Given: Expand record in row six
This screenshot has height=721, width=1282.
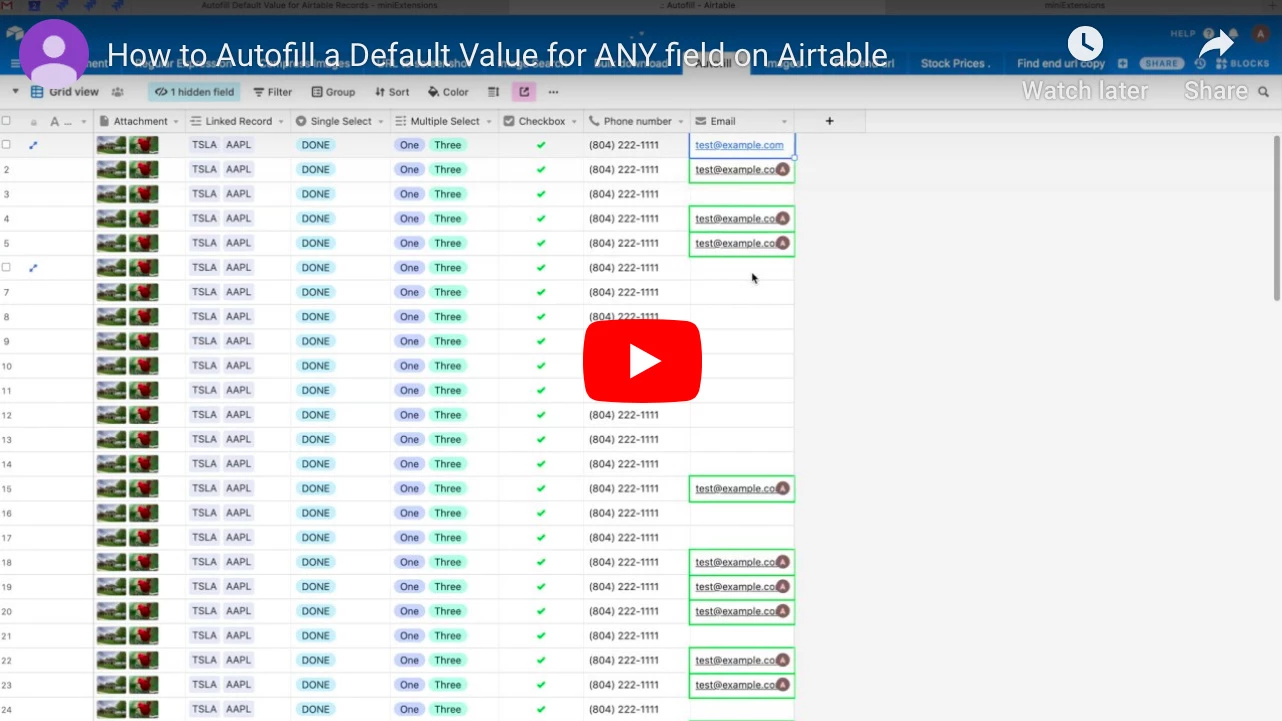Looking at the screenshot, I should (x=33, y=268).
